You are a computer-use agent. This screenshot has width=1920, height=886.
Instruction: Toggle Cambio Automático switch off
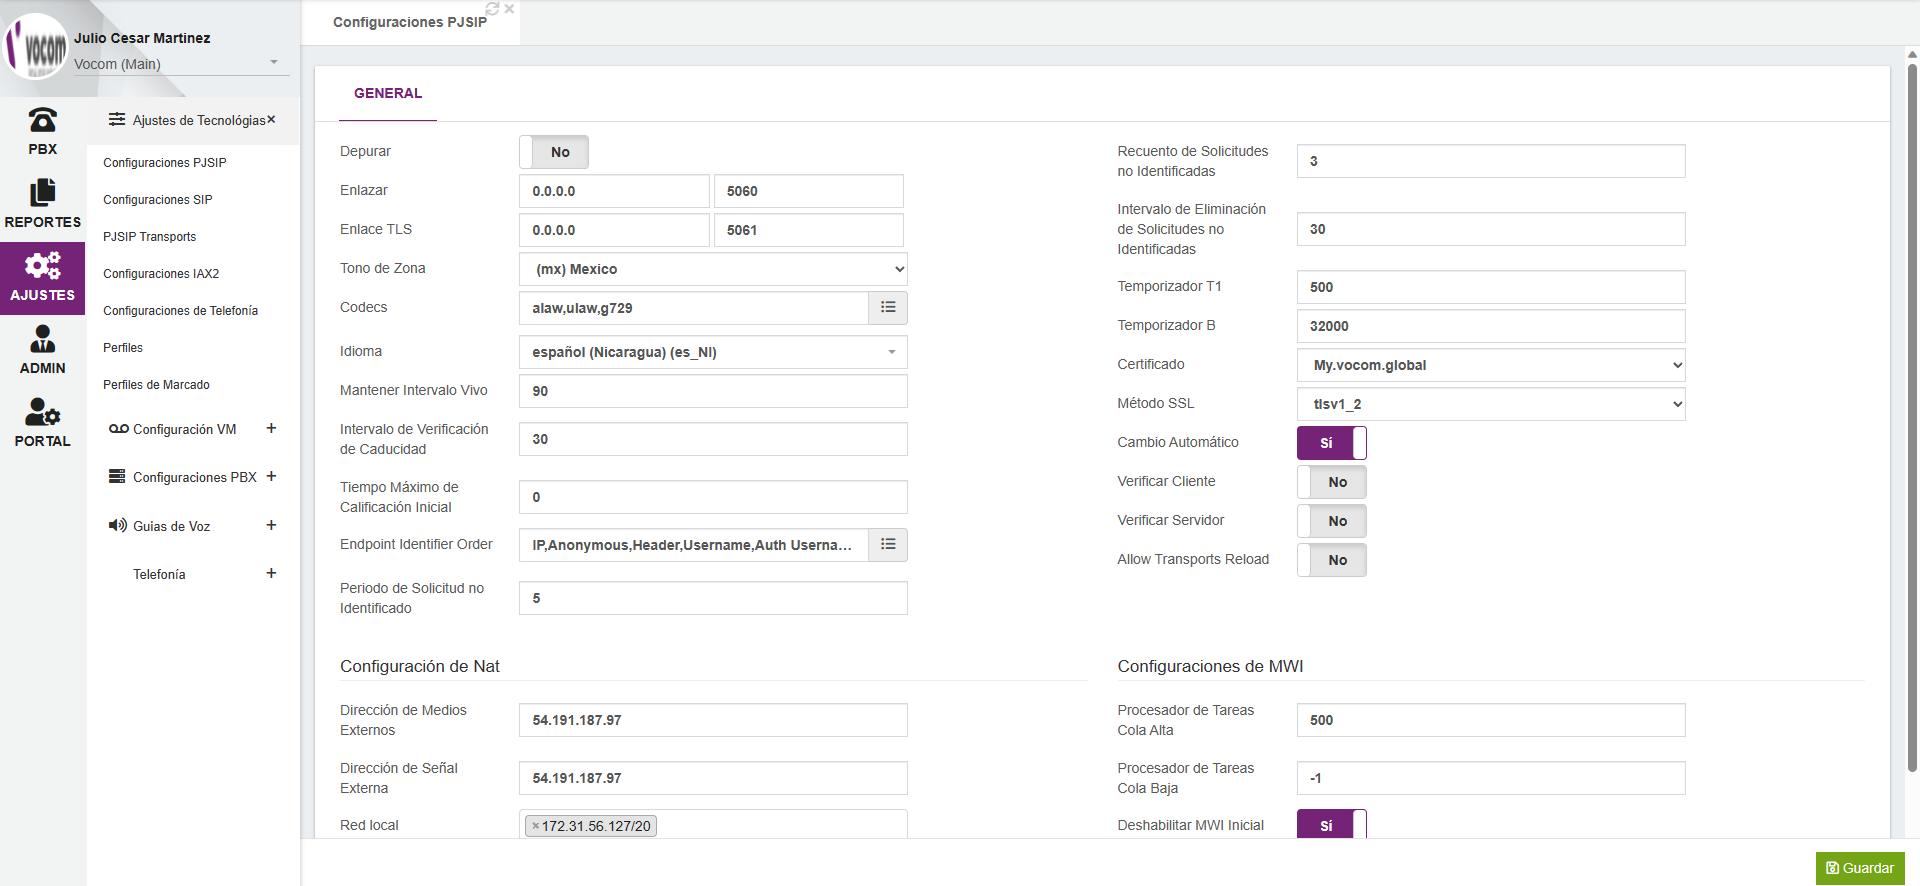point(1331,443)
